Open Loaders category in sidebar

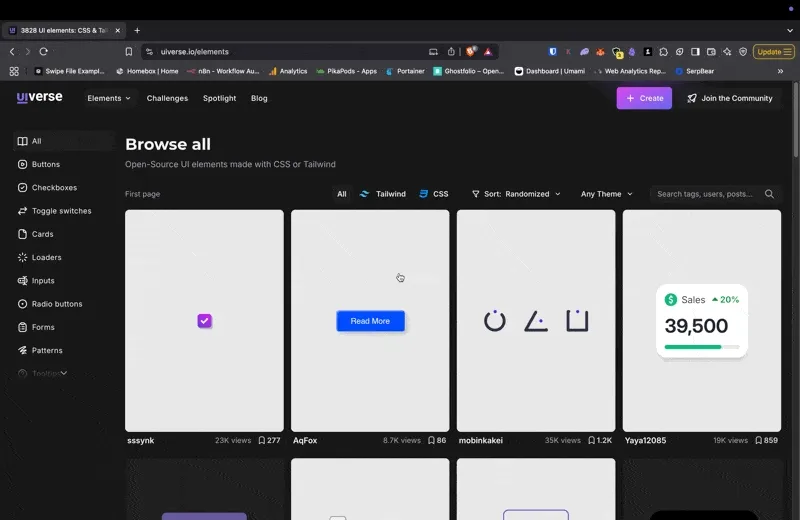46,257
